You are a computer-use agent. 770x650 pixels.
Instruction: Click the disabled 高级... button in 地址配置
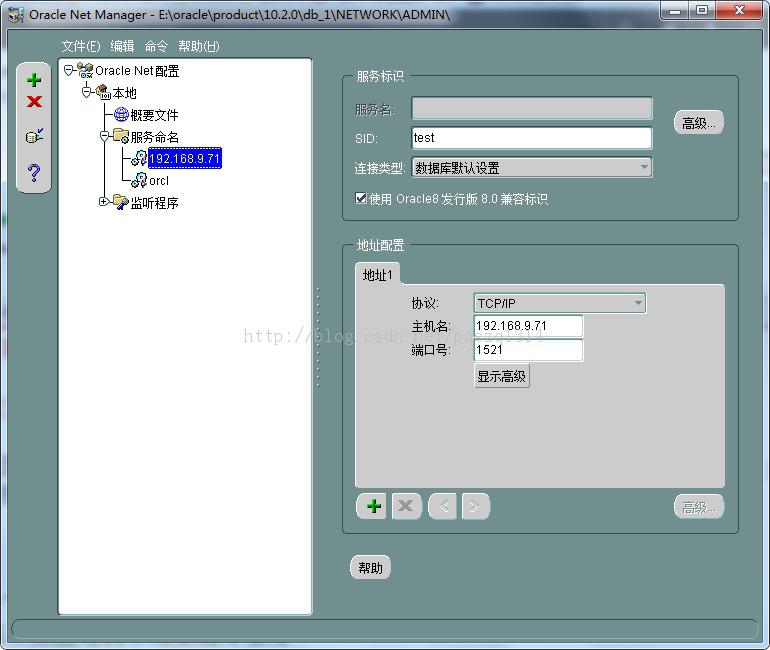(699, 507)
